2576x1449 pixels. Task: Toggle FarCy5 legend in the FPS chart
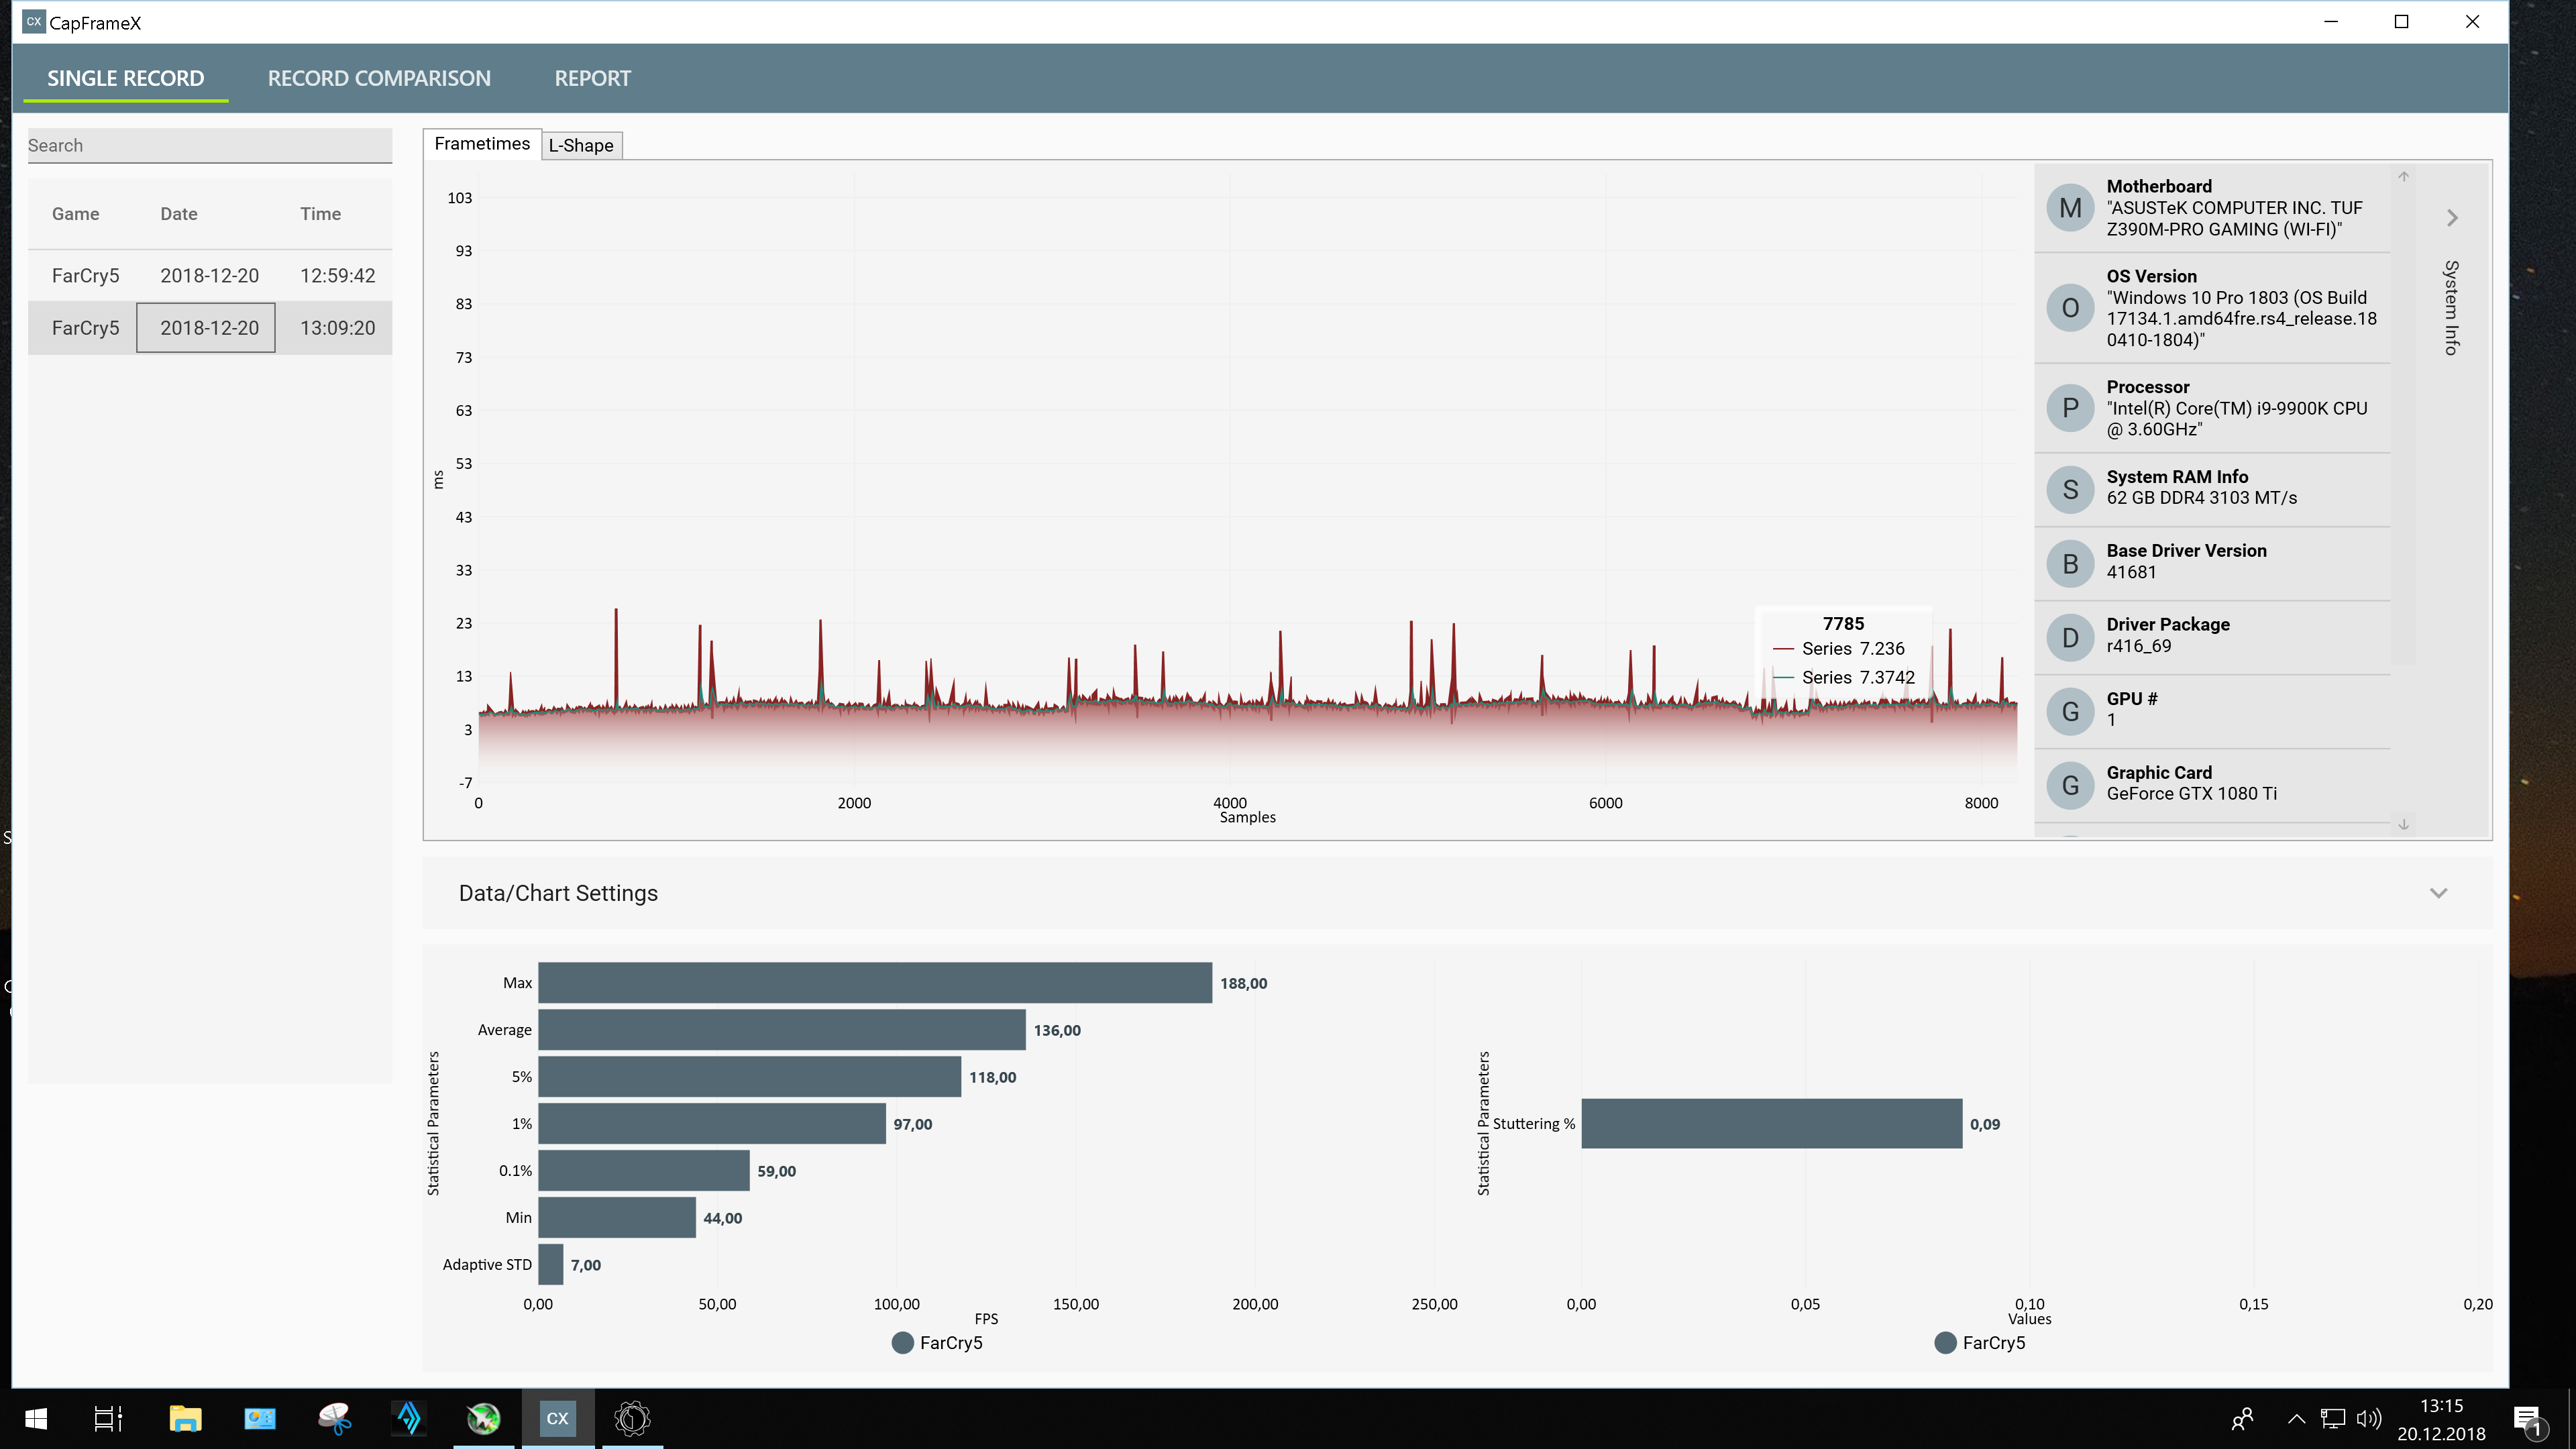[x=937, y=1343]
